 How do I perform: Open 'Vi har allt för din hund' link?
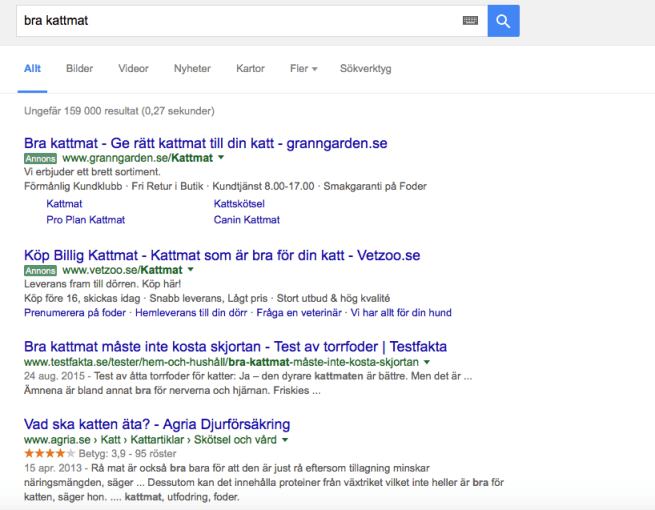(x=401, y=313)
